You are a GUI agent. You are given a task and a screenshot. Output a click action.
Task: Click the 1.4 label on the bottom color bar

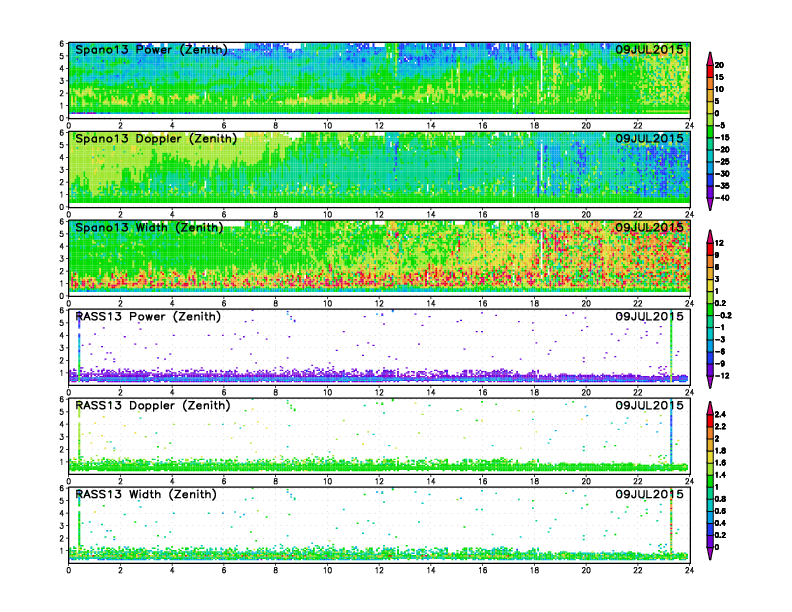pyautogui.click(x=720, y=475)
